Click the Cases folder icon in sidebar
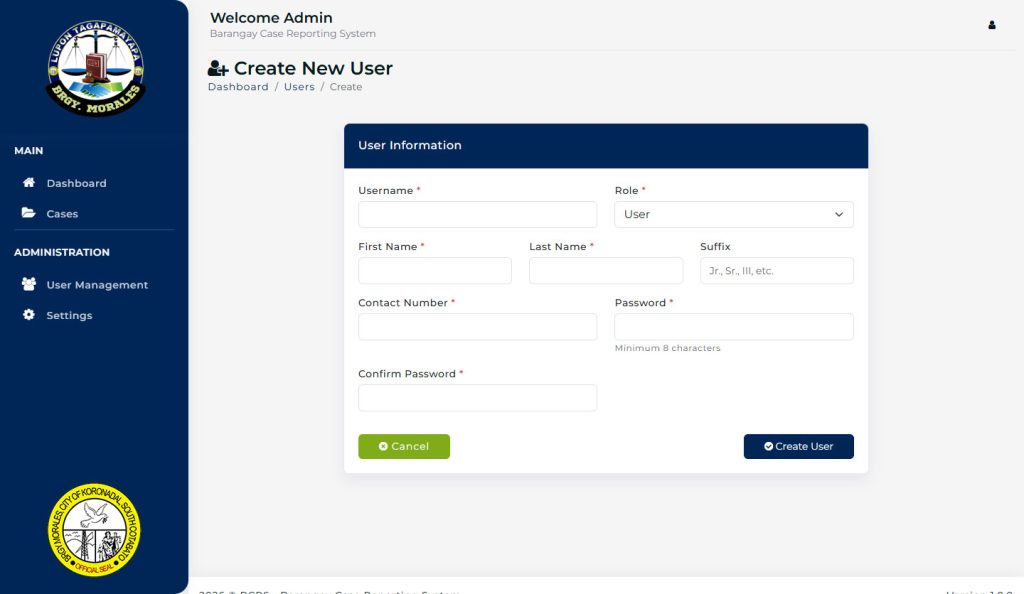1024x594 pixels. coord(29,213)
